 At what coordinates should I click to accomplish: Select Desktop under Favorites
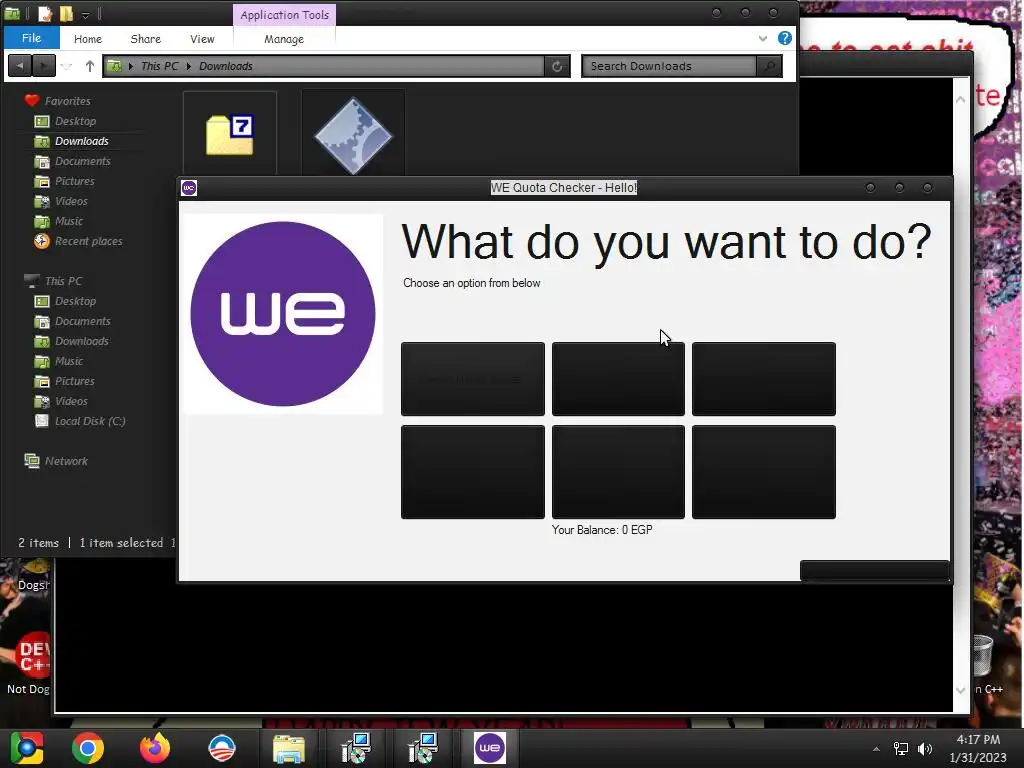point(65,121)
